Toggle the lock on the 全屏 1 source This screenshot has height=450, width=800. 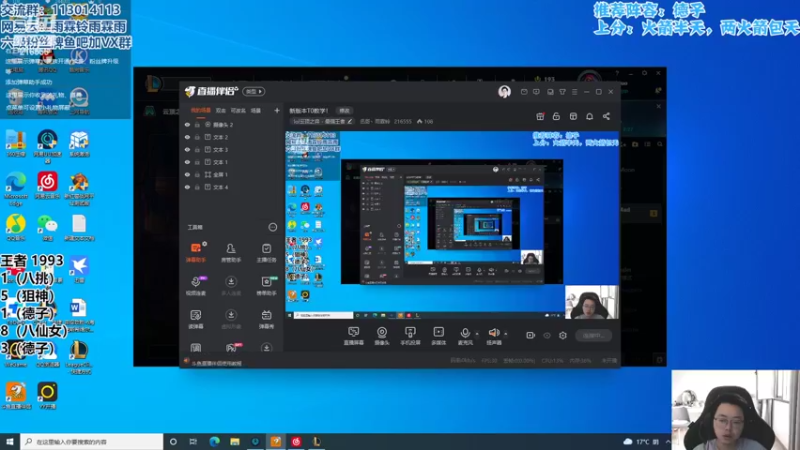point(197,174)
